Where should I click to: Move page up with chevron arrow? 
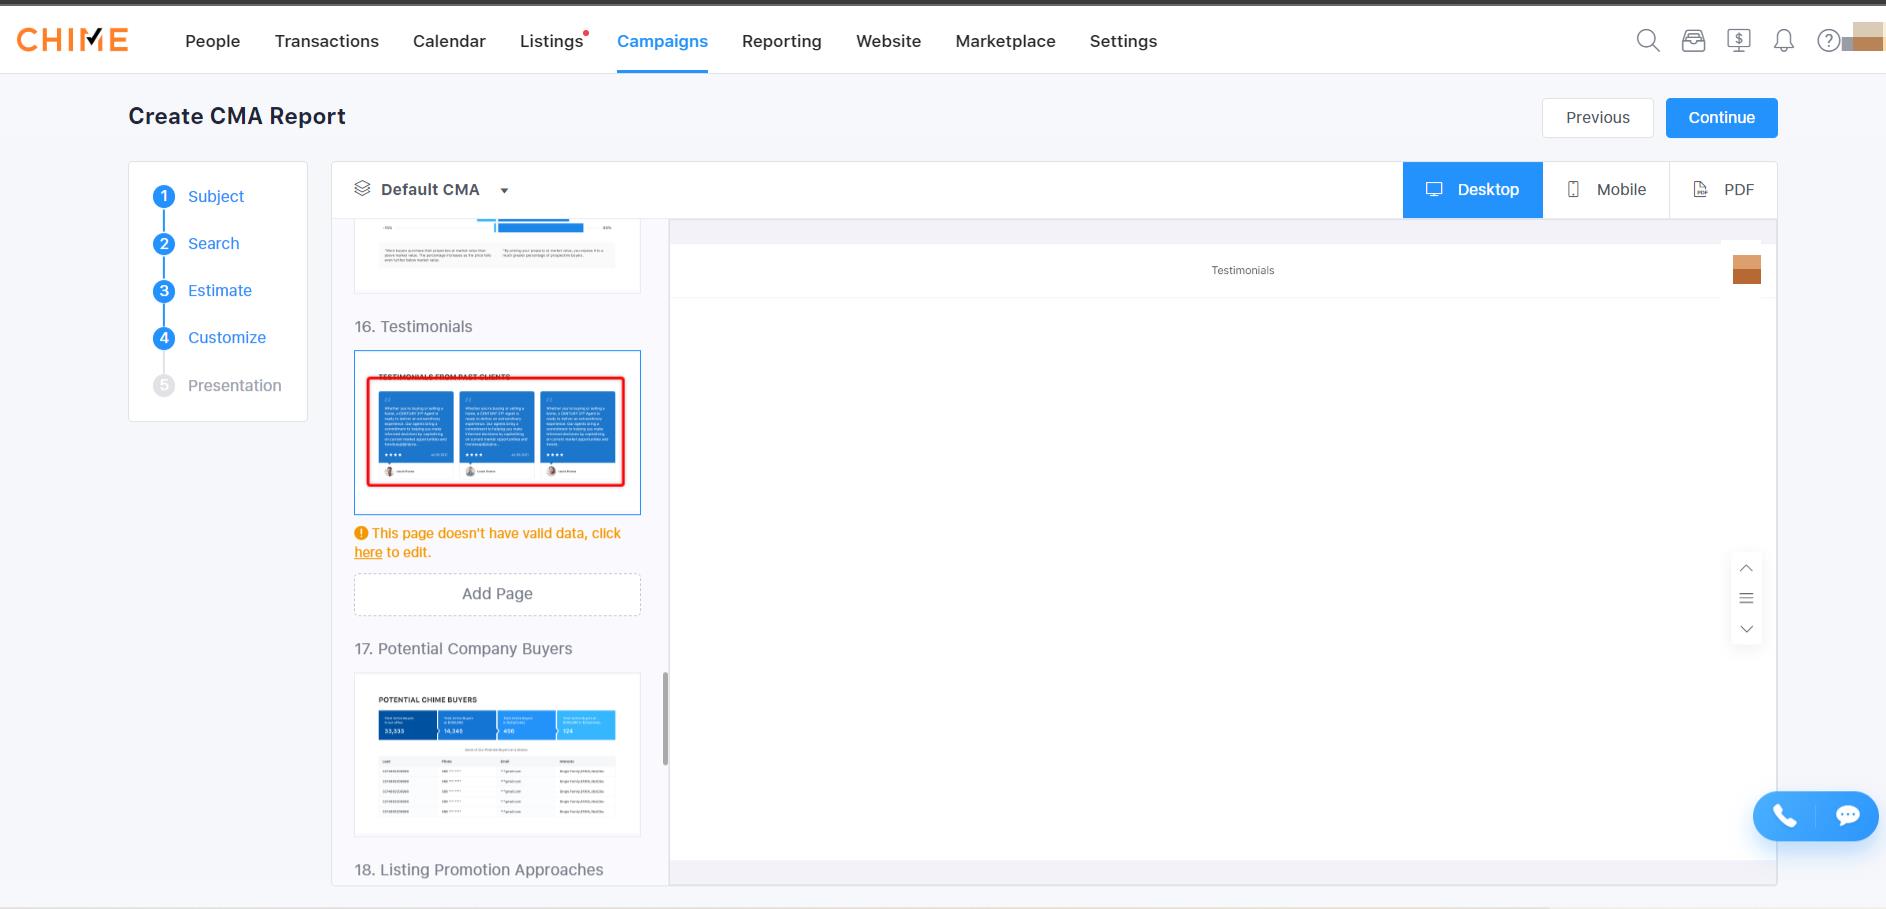coord(1746,568)
